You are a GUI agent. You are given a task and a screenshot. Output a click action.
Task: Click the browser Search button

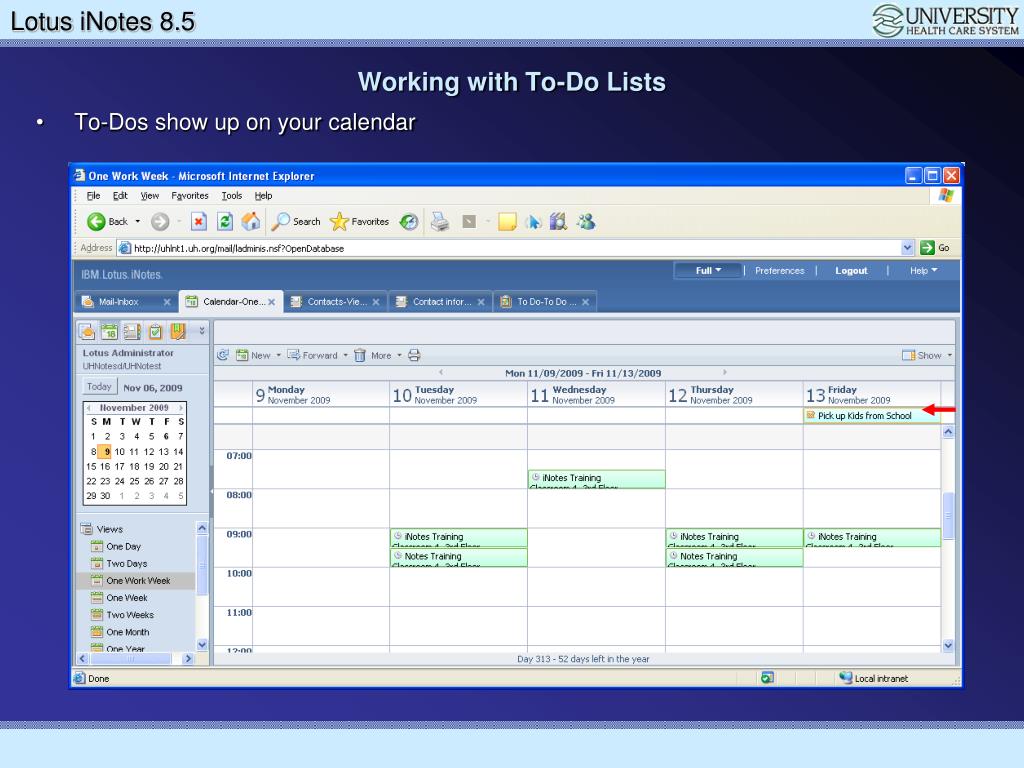coord(296,222)
